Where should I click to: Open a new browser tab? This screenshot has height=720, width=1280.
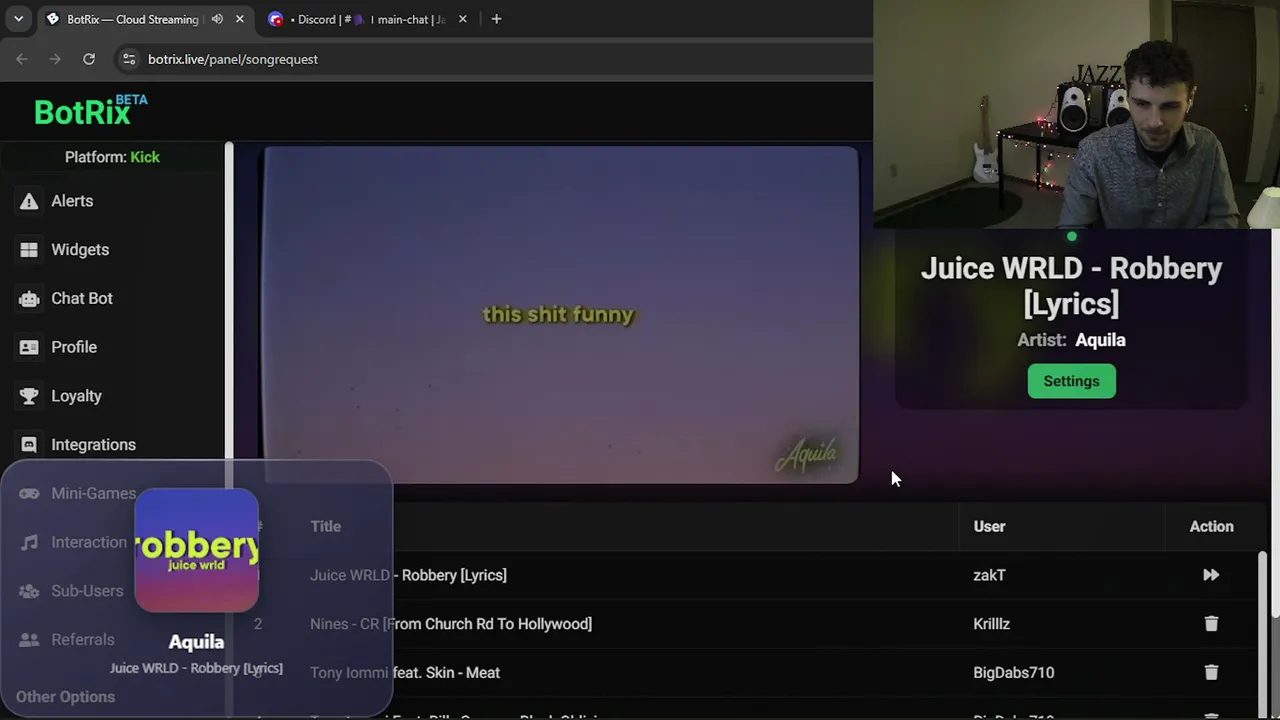496,19
